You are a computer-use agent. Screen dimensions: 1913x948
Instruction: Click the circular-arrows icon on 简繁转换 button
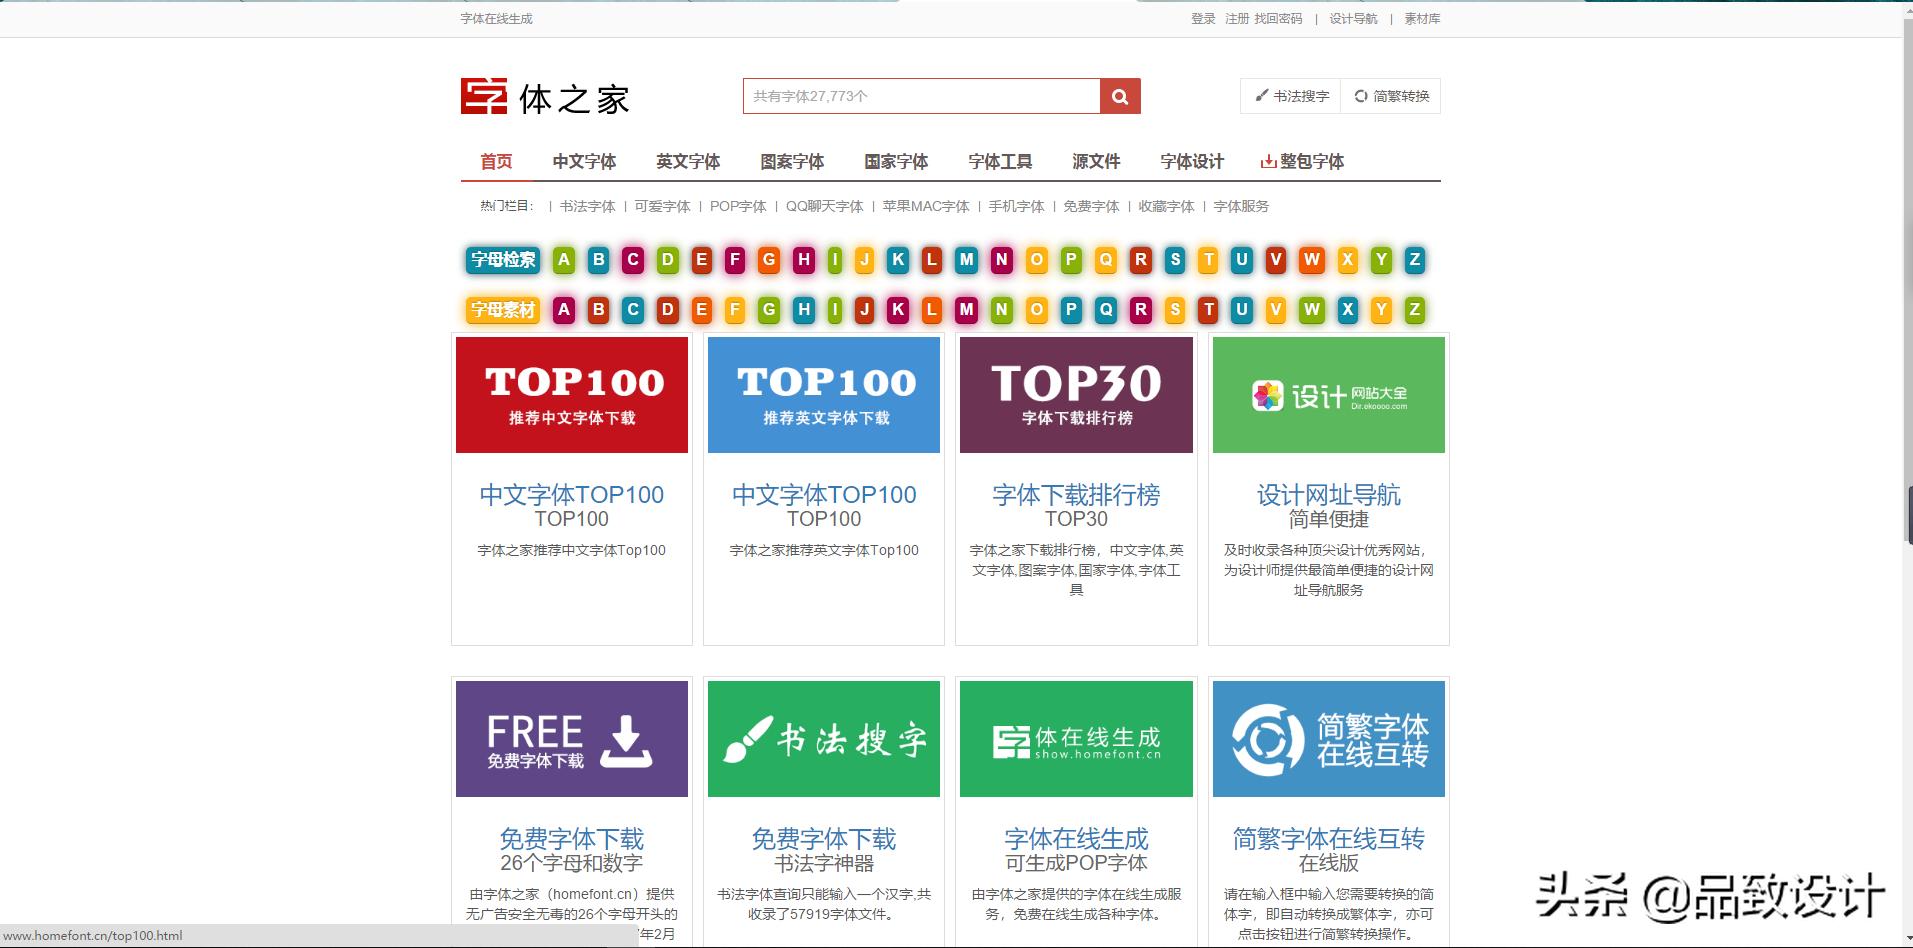[x=1361, y=95]
